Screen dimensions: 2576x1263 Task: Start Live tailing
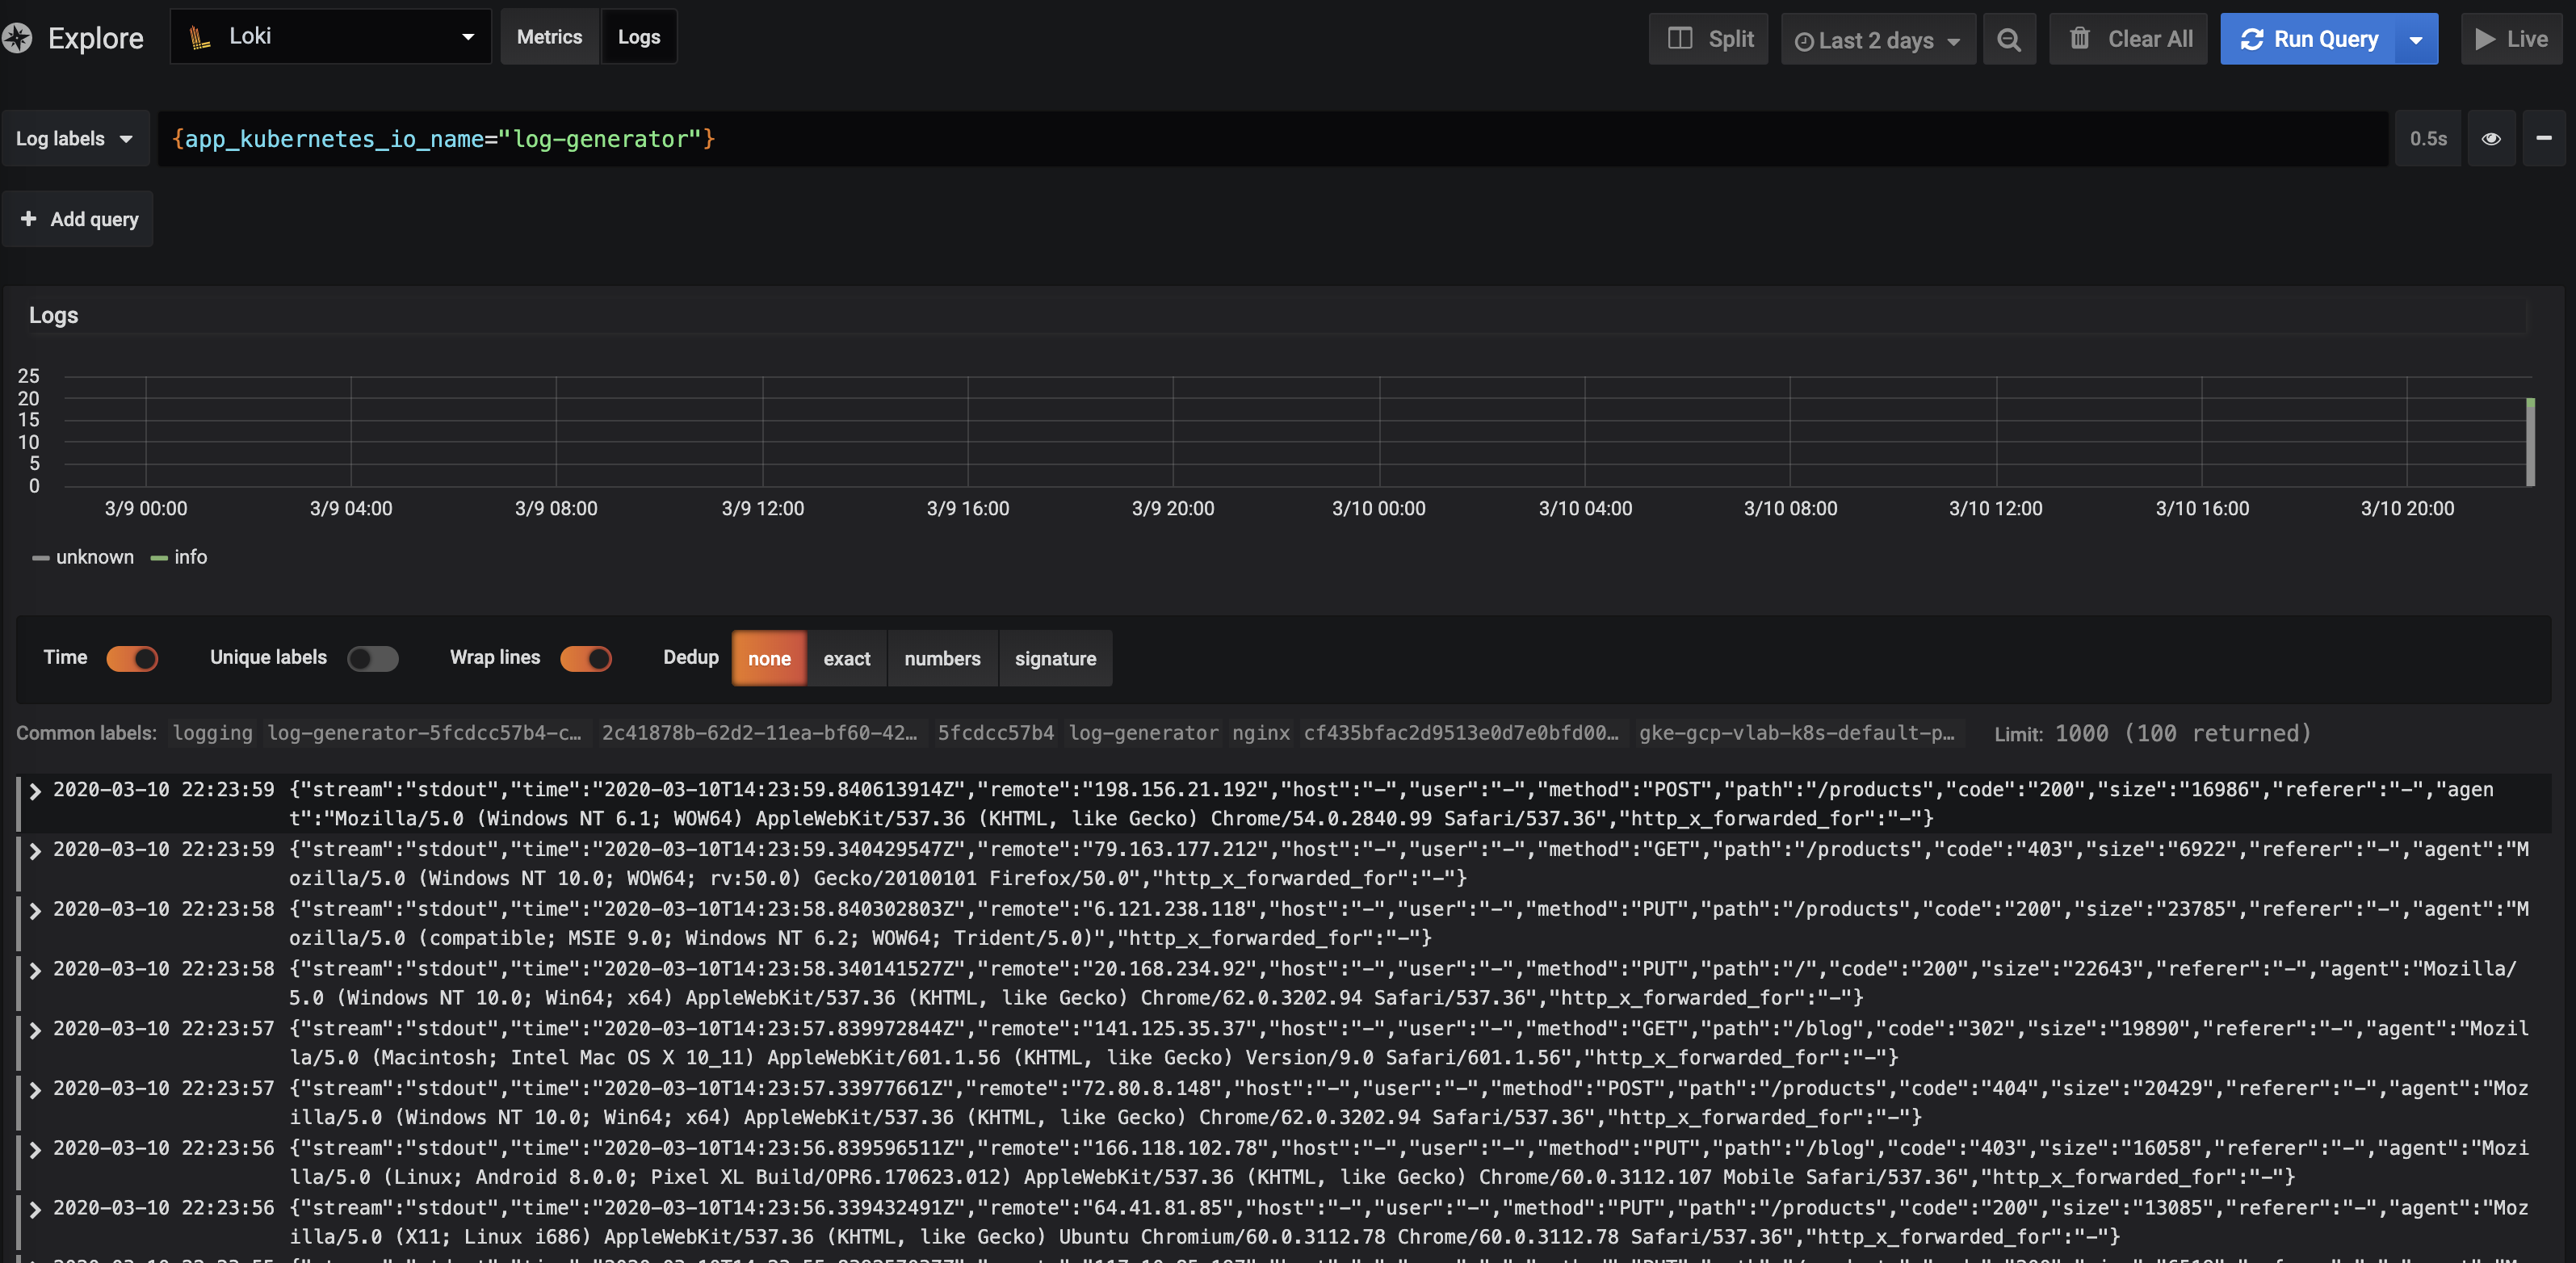2511,39
